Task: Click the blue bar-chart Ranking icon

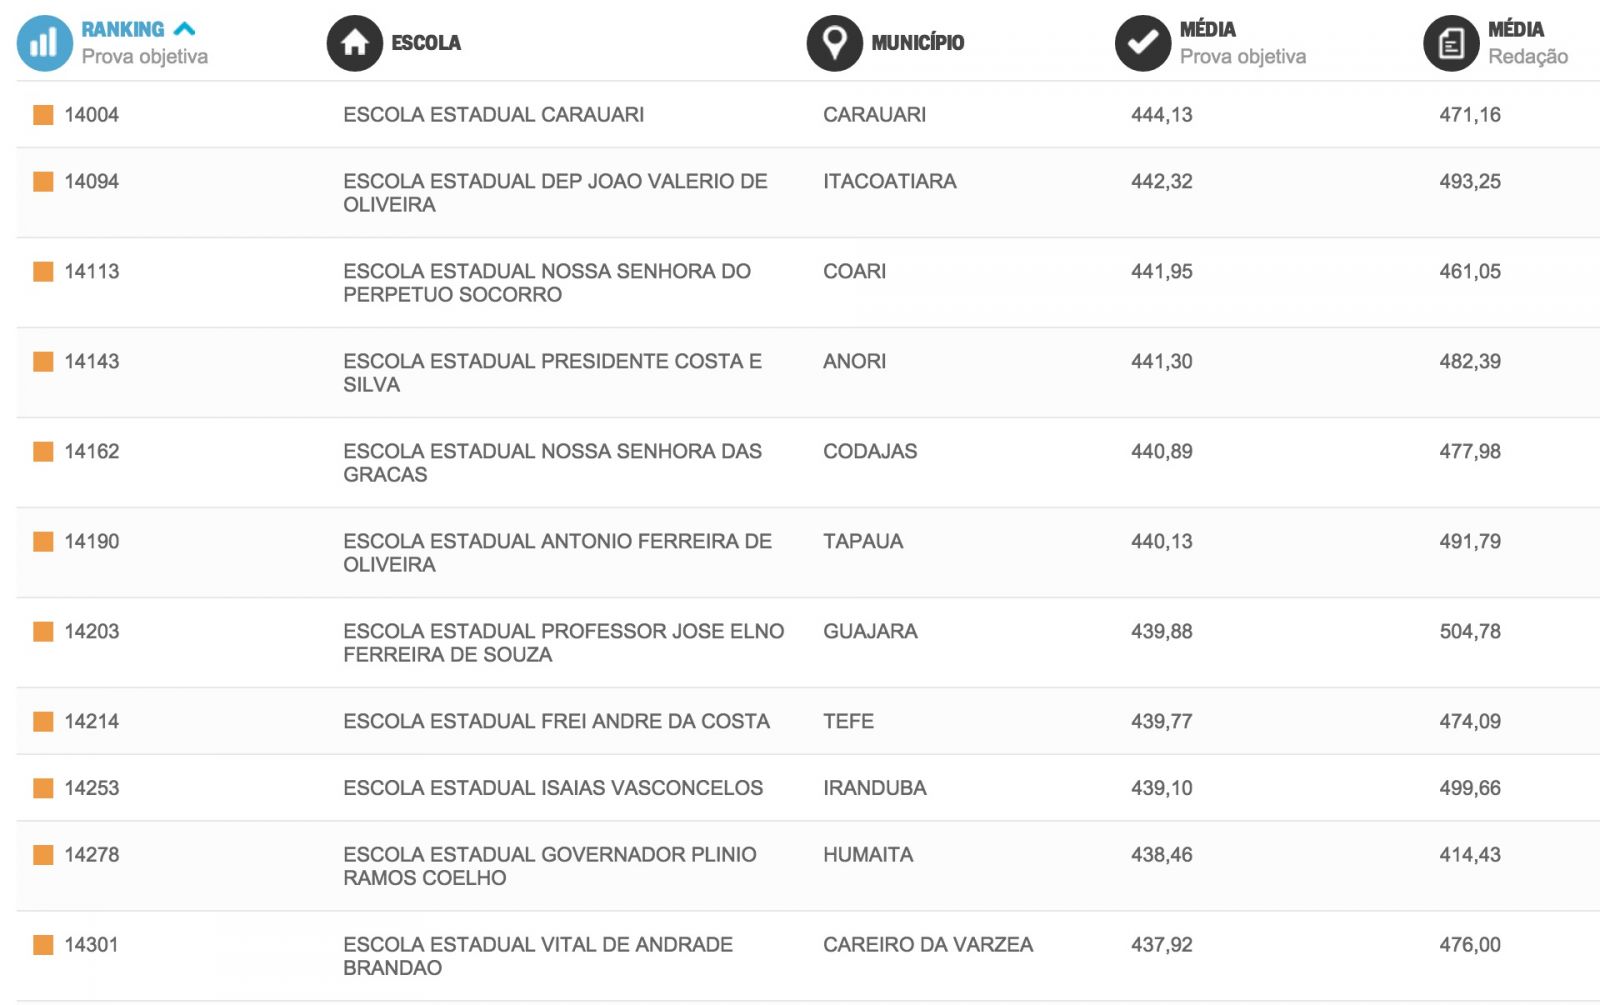Action: click(44, 44)
